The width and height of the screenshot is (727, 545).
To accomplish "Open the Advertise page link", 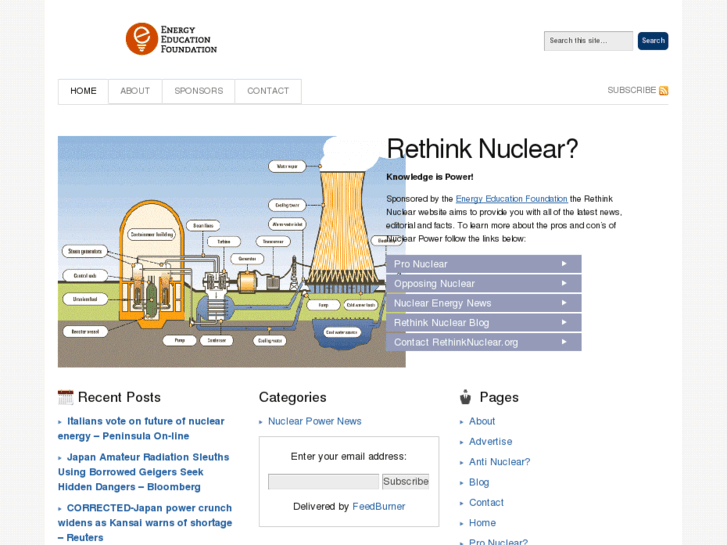I will point(491,442).
